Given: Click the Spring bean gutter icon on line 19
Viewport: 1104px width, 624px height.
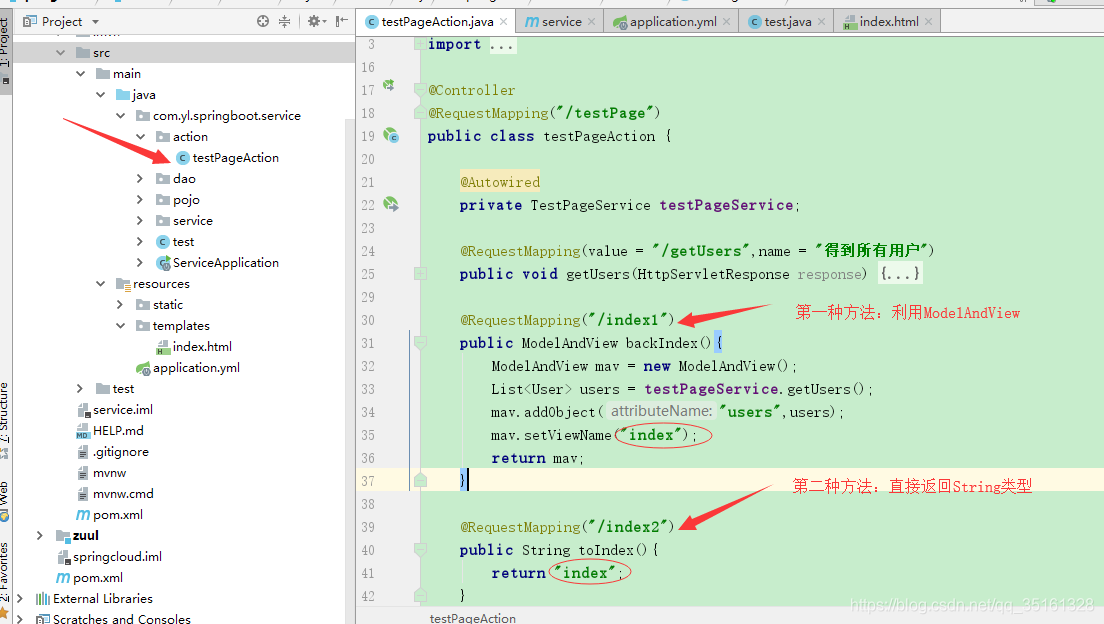Looking at the screenshot, I should (391, 136).
